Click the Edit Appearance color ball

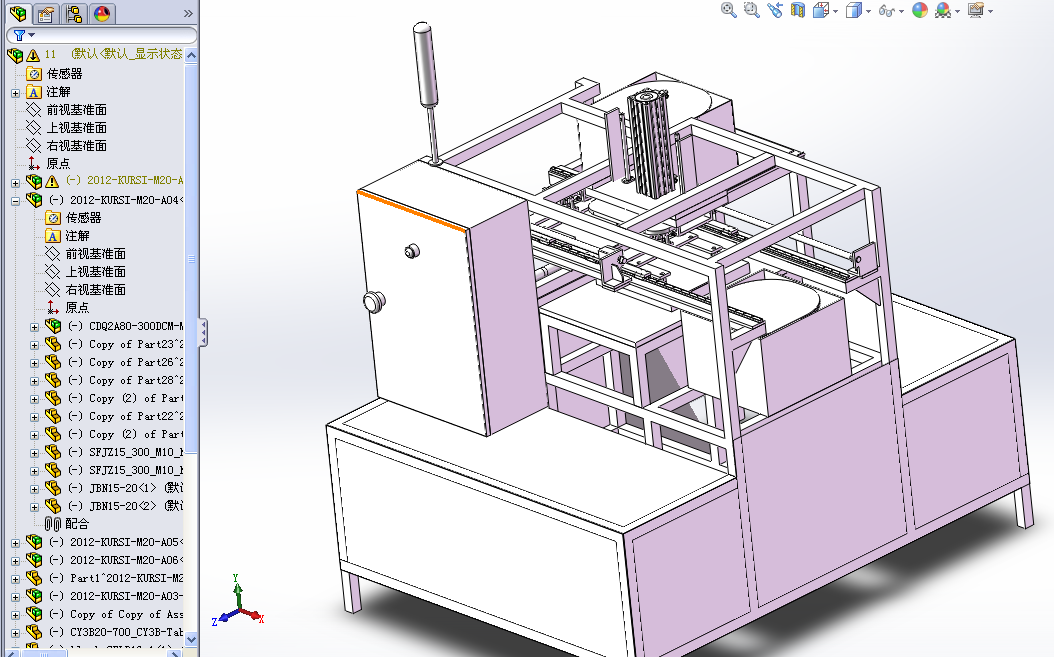pyautogui.click(x=920, y=10)
